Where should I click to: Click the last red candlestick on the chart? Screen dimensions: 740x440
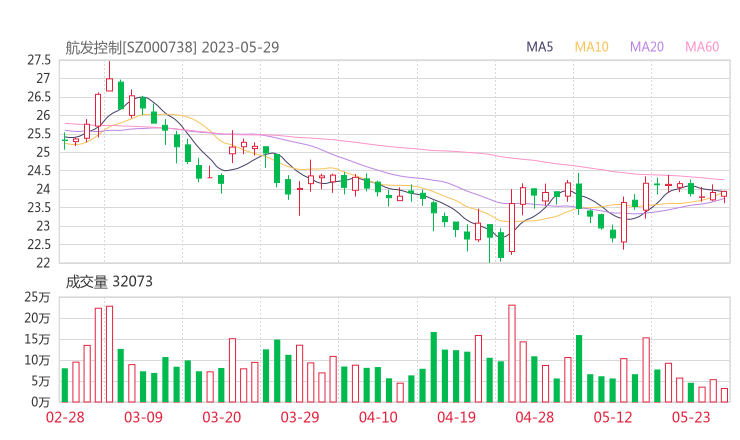click(724, 194)
